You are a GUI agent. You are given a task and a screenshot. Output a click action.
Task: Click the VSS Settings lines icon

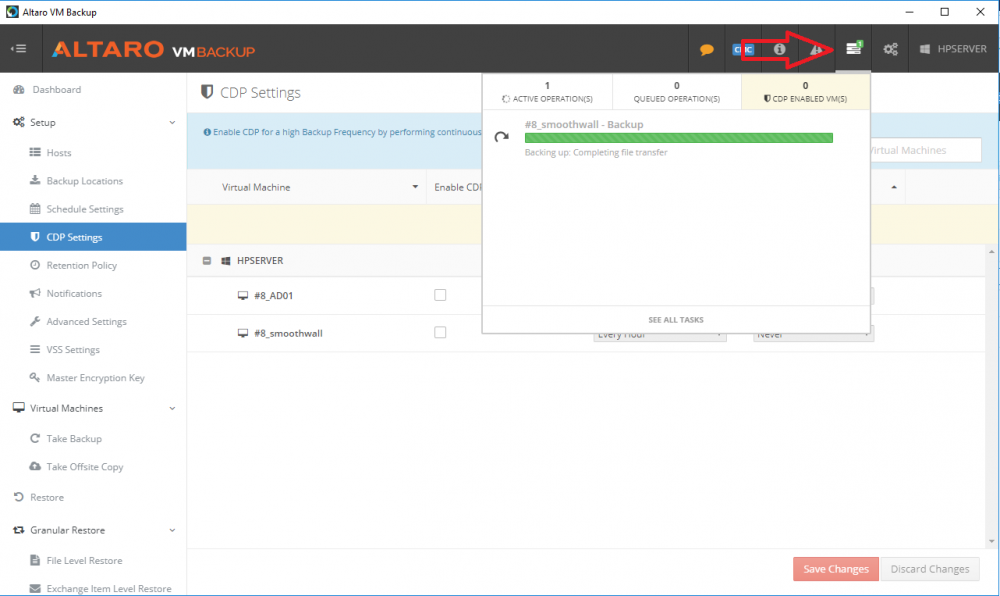pyautogui.click(x=35, y=349)
